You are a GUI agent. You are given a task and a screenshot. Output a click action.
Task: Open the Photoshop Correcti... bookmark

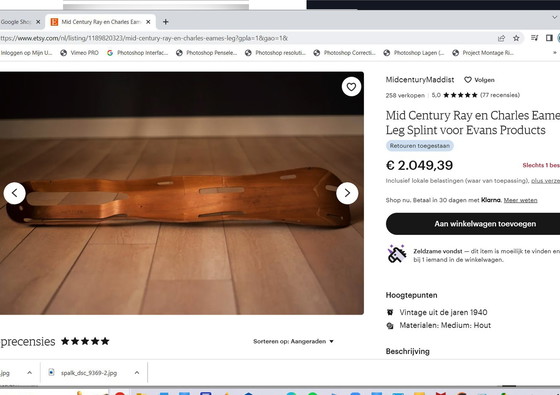[x=344, y=53]
